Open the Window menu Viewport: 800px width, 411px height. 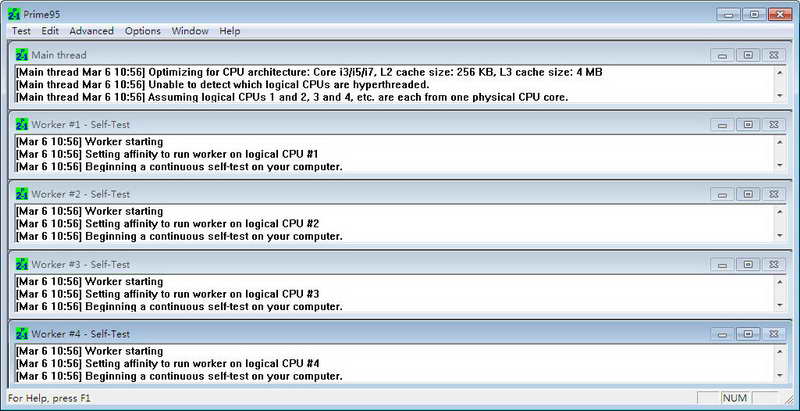[x=190, y=31]
